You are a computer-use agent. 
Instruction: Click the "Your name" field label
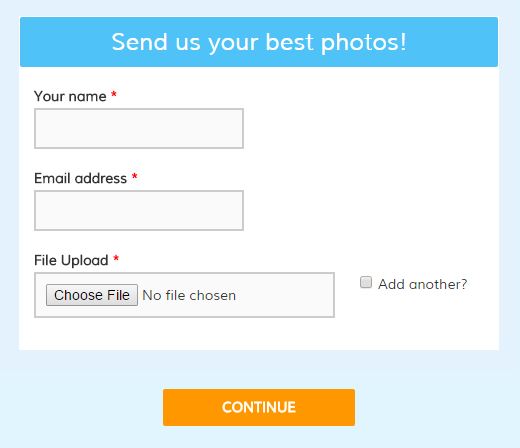[70, 96]
